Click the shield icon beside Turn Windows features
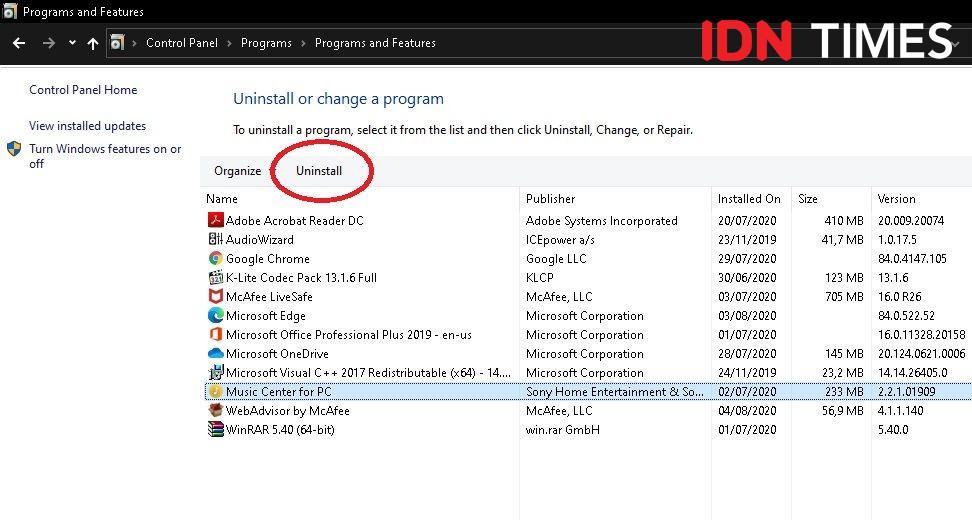 click(14, 149)
